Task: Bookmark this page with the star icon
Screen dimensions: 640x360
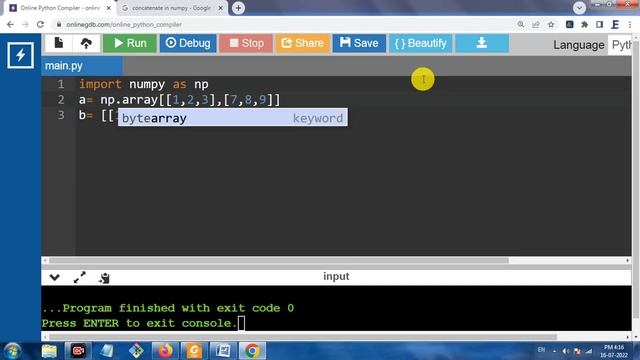Action: coord(551,24)
